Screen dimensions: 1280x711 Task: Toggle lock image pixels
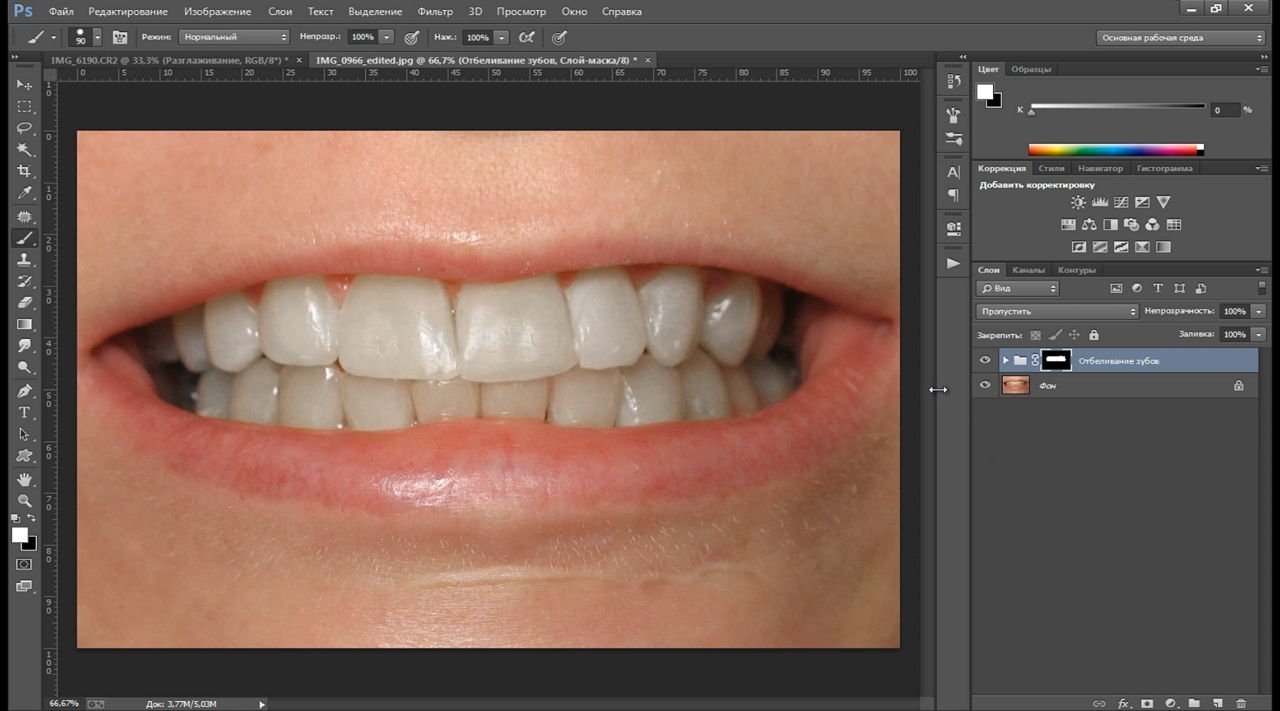click(1054, 335)
